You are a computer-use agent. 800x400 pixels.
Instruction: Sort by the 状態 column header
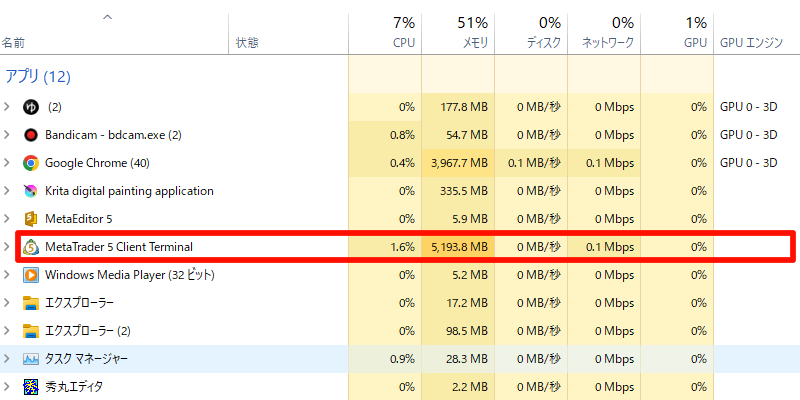[x=247, y=43]
